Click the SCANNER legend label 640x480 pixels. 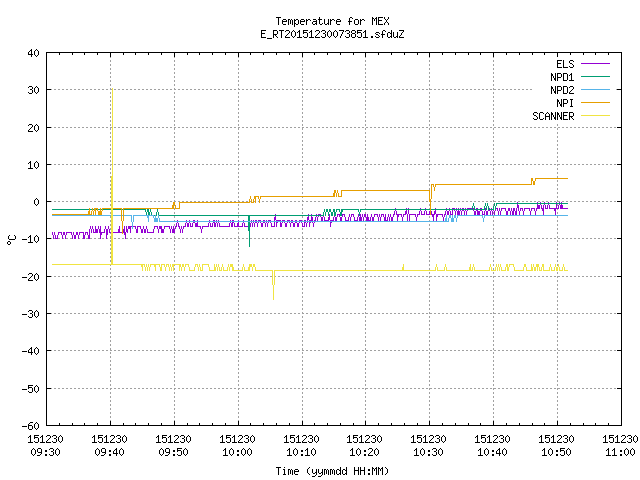point(553,116)
